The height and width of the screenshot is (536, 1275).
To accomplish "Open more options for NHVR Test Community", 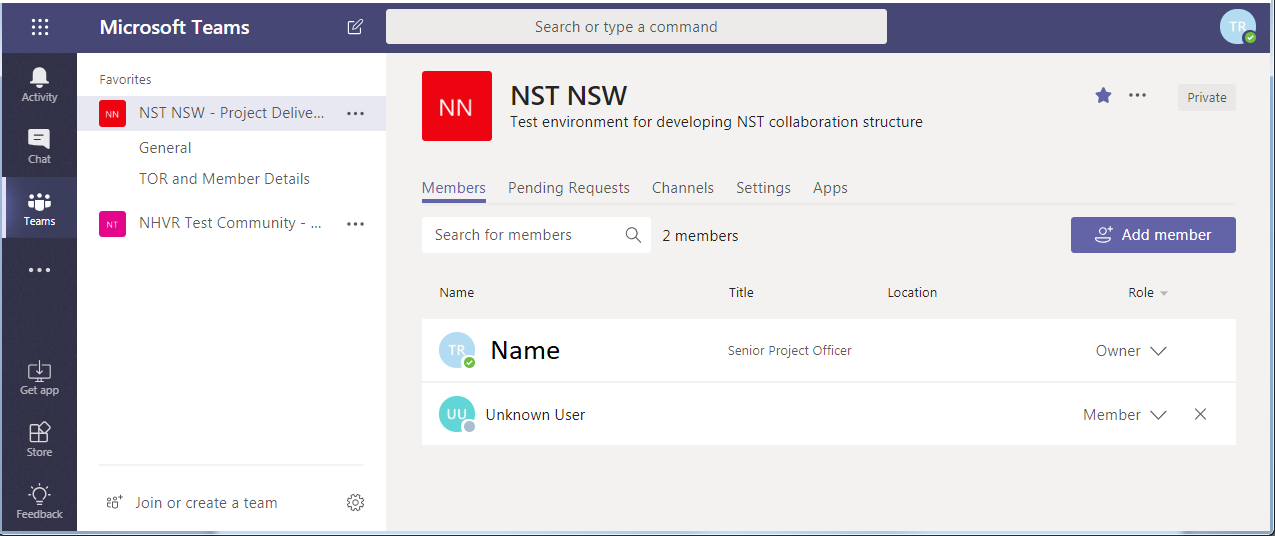I will point(355,224).
